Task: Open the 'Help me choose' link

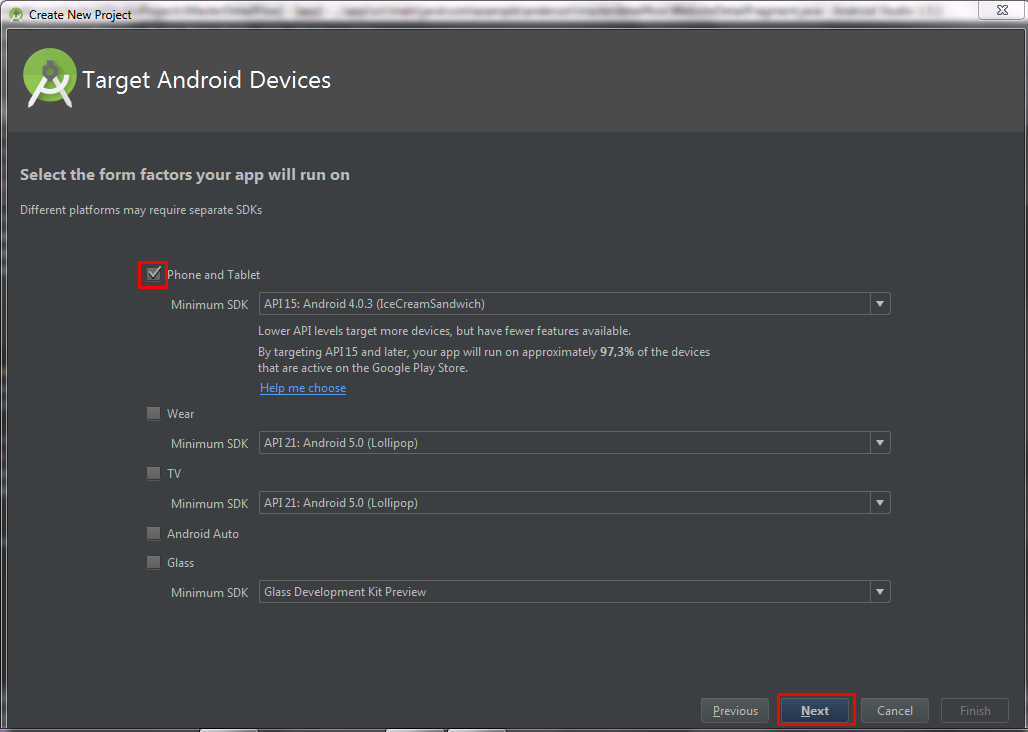Action: tap(303, 388)
